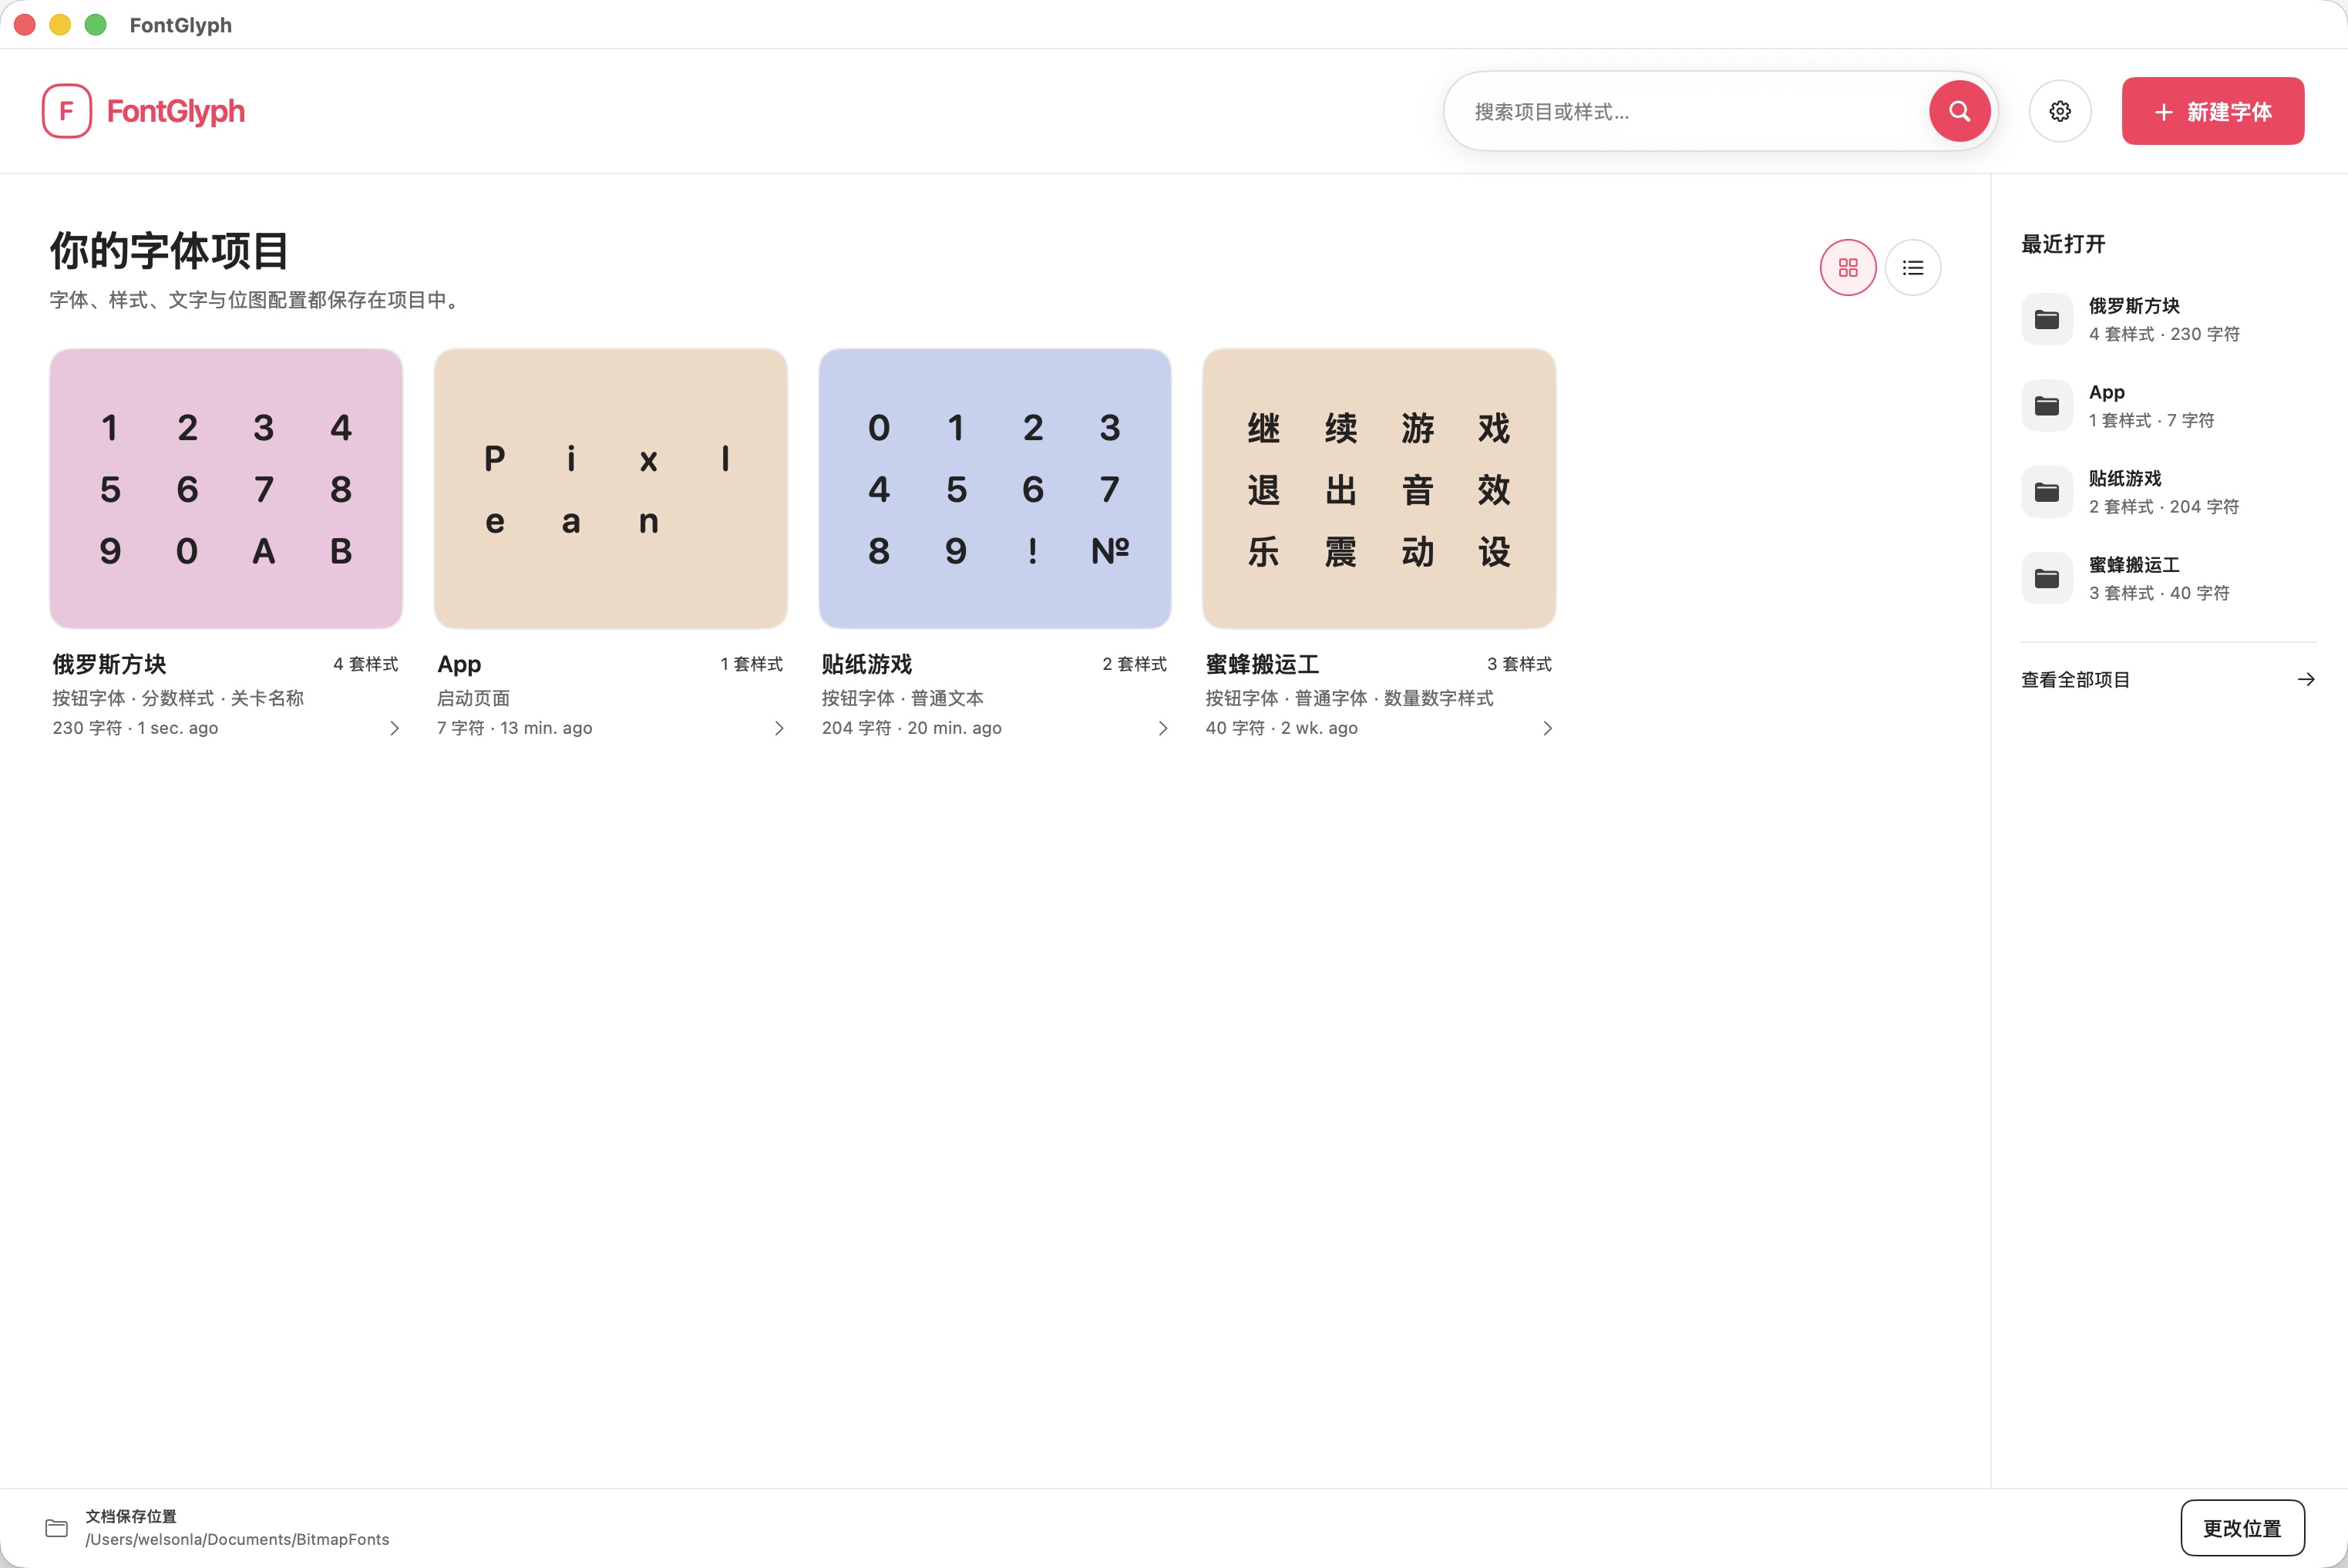Open the App Pixel preview thumbnail

[610, 489]
